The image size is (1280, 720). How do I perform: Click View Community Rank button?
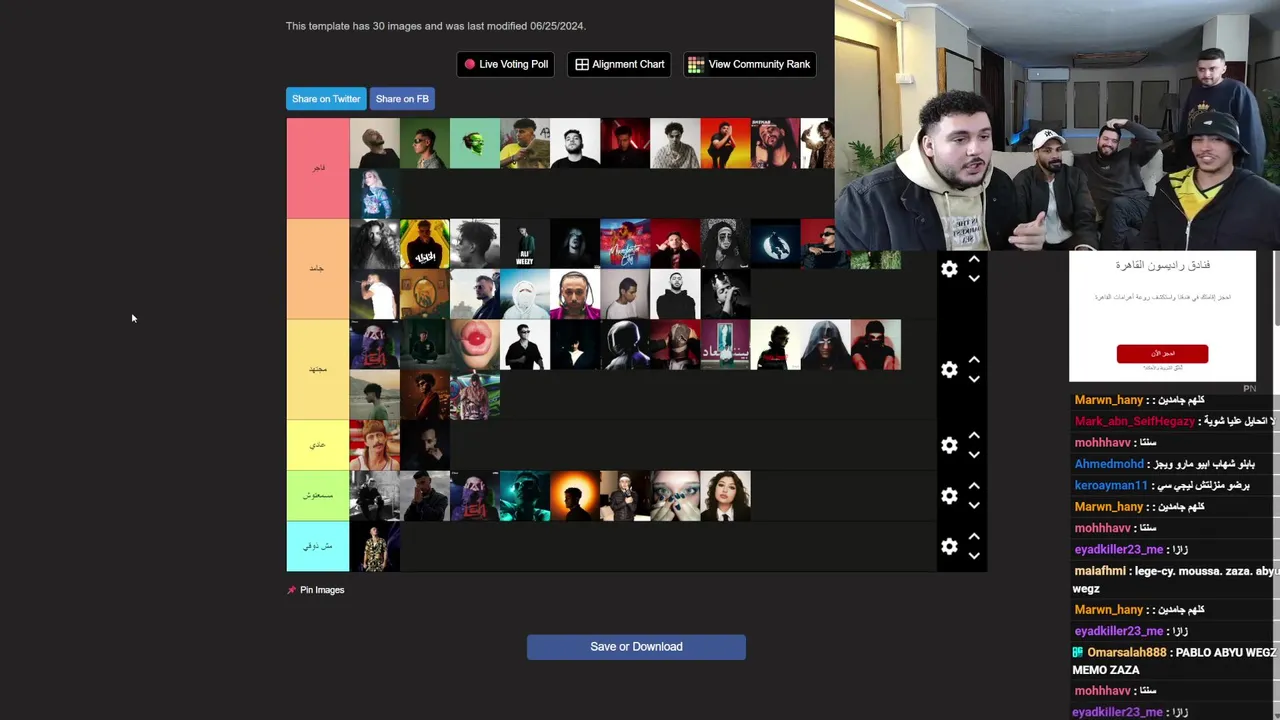[x=750, y=64]
